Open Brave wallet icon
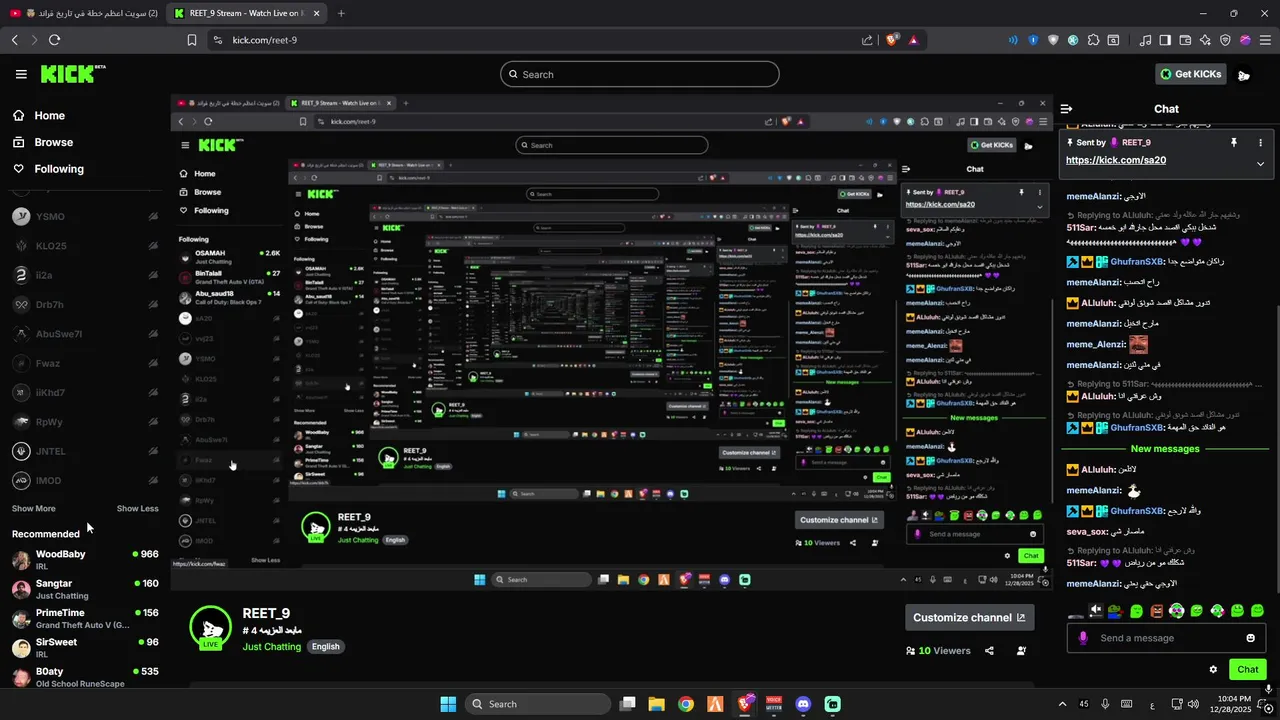 [x=1185, y=40]
